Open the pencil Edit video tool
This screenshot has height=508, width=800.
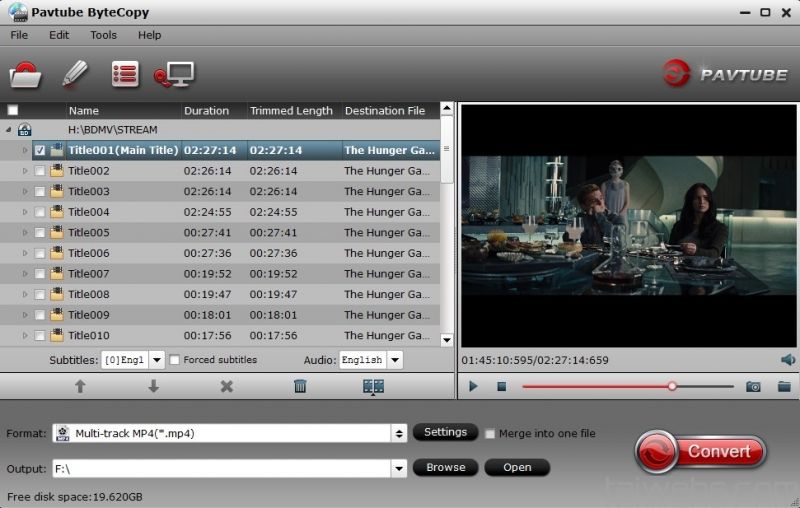pyautogui.click(x=74, y=74)
